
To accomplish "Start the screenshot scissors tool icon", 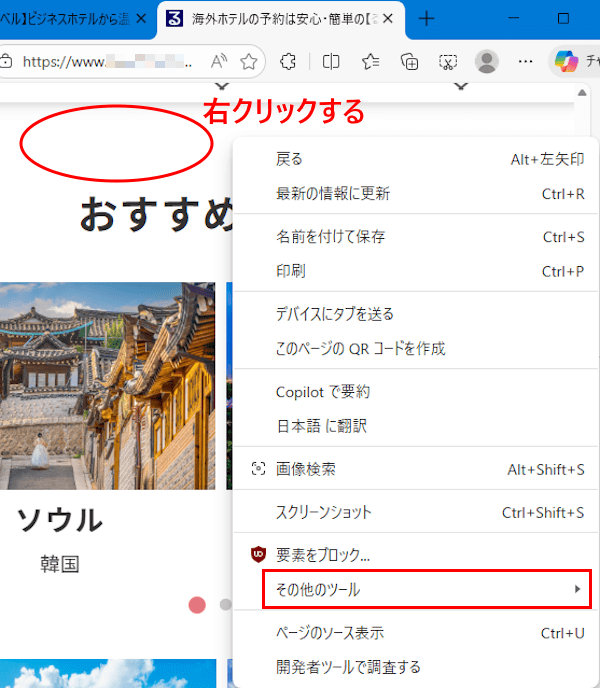I will (448, 62).
